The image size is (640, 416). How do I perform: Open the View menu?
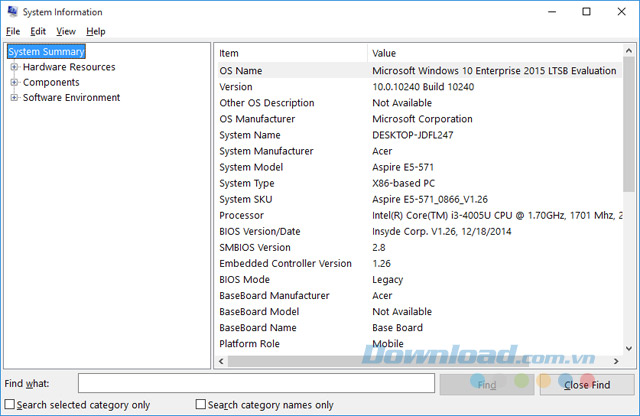(66, 31)
